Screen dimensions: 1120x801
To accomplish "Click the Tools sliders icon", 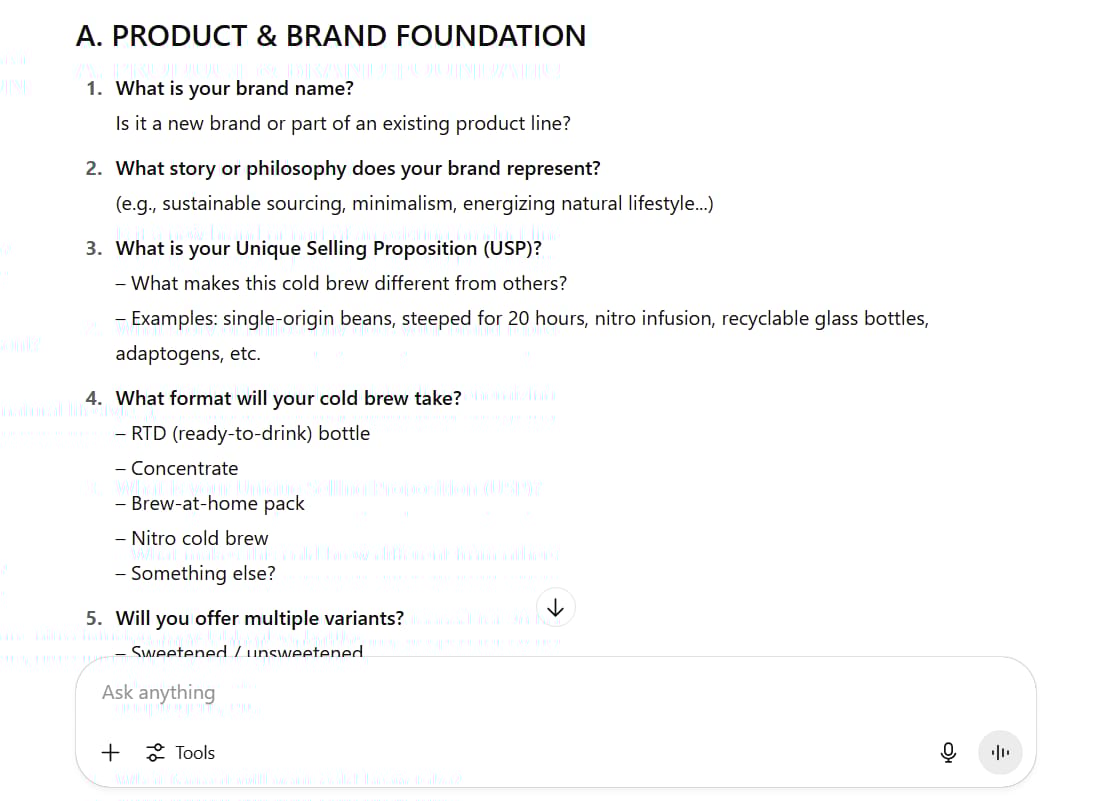I will [155, 752].
